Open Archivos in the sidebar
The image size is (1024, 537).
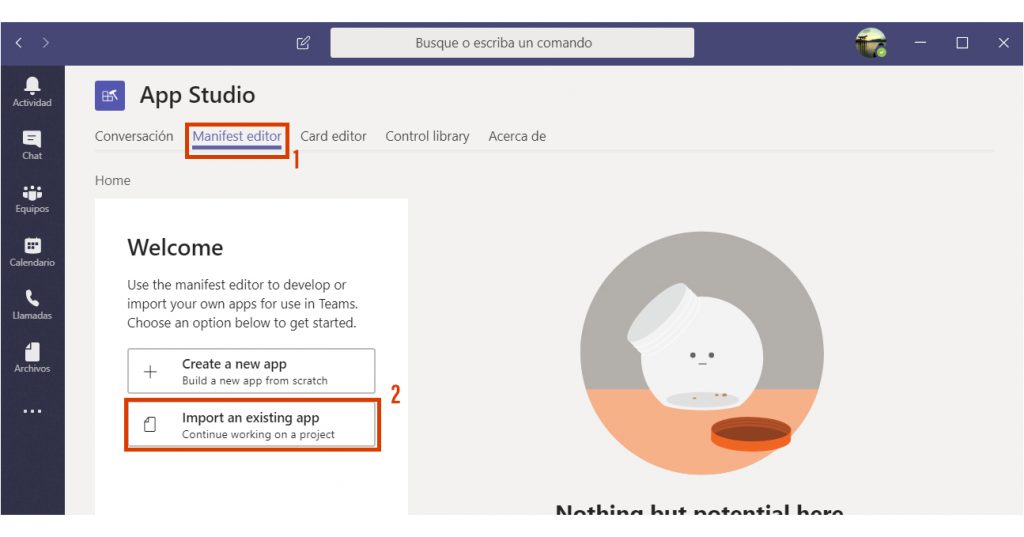coord(32,357)
